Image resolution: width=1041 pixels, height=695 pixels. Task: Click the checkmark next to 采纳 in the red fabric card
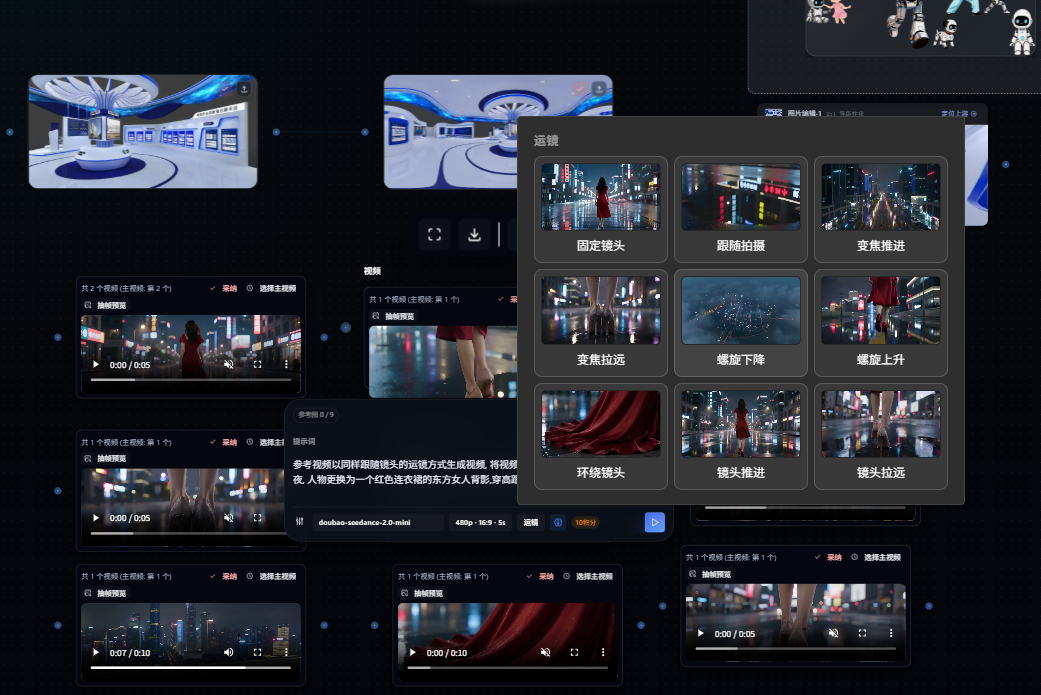pyautogui.click(x=529, y=576)
